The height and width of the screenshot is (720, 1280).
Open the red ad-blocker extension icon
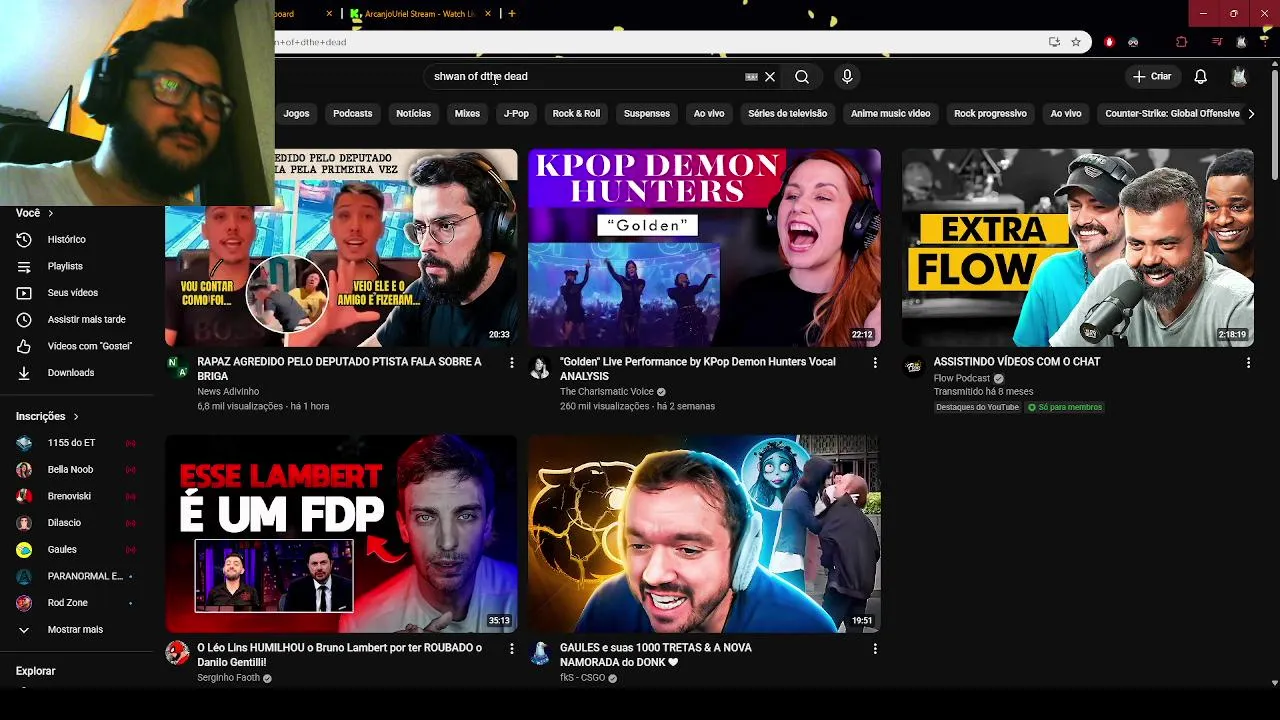coord(1109,42)
